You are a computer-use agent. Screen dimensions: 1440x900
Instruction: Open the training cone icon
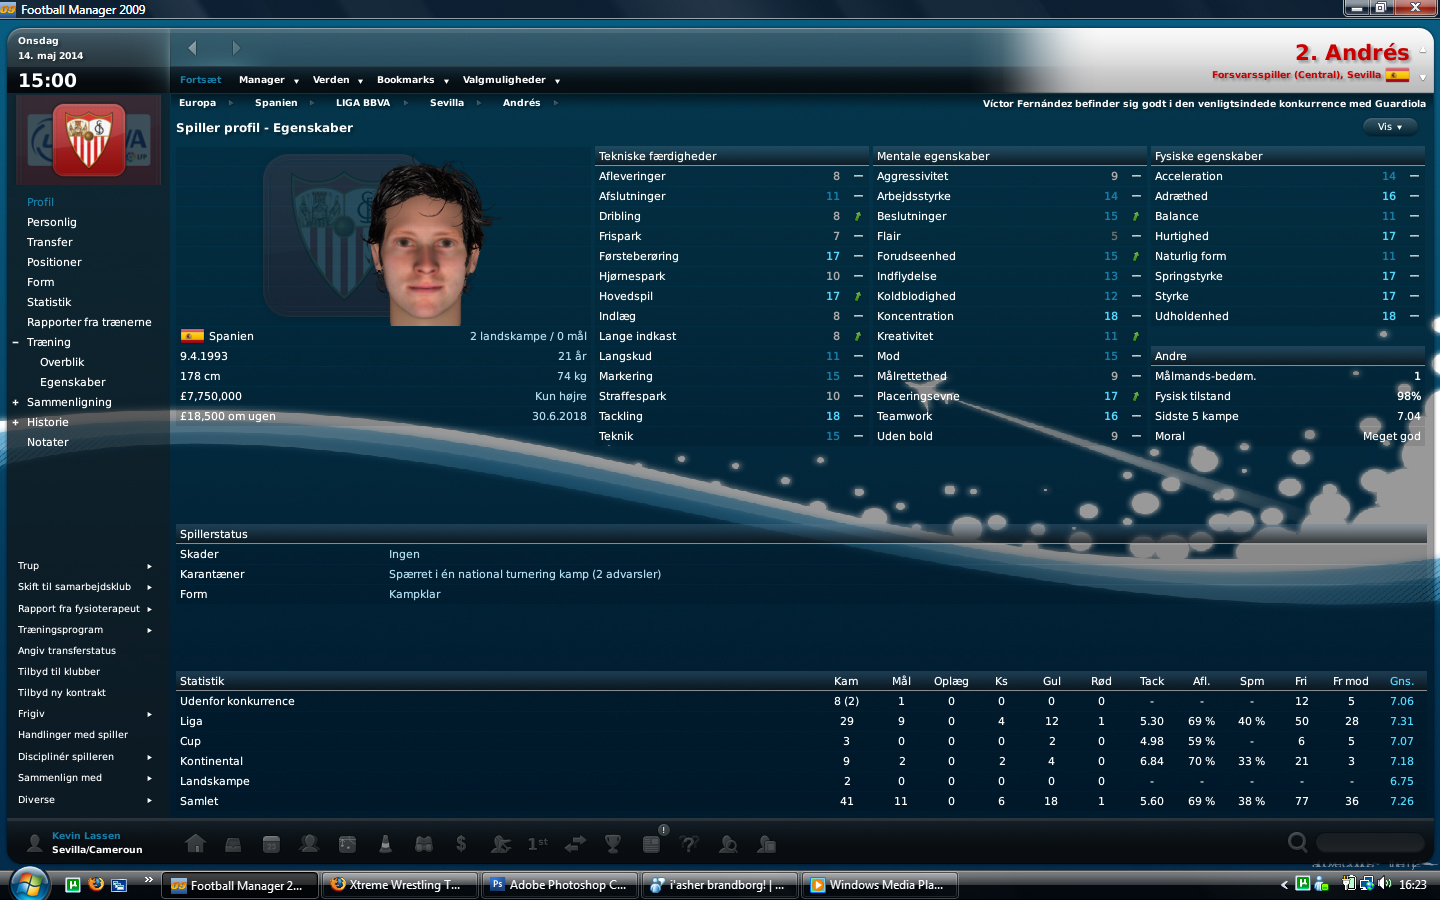[x=385, y=844]
